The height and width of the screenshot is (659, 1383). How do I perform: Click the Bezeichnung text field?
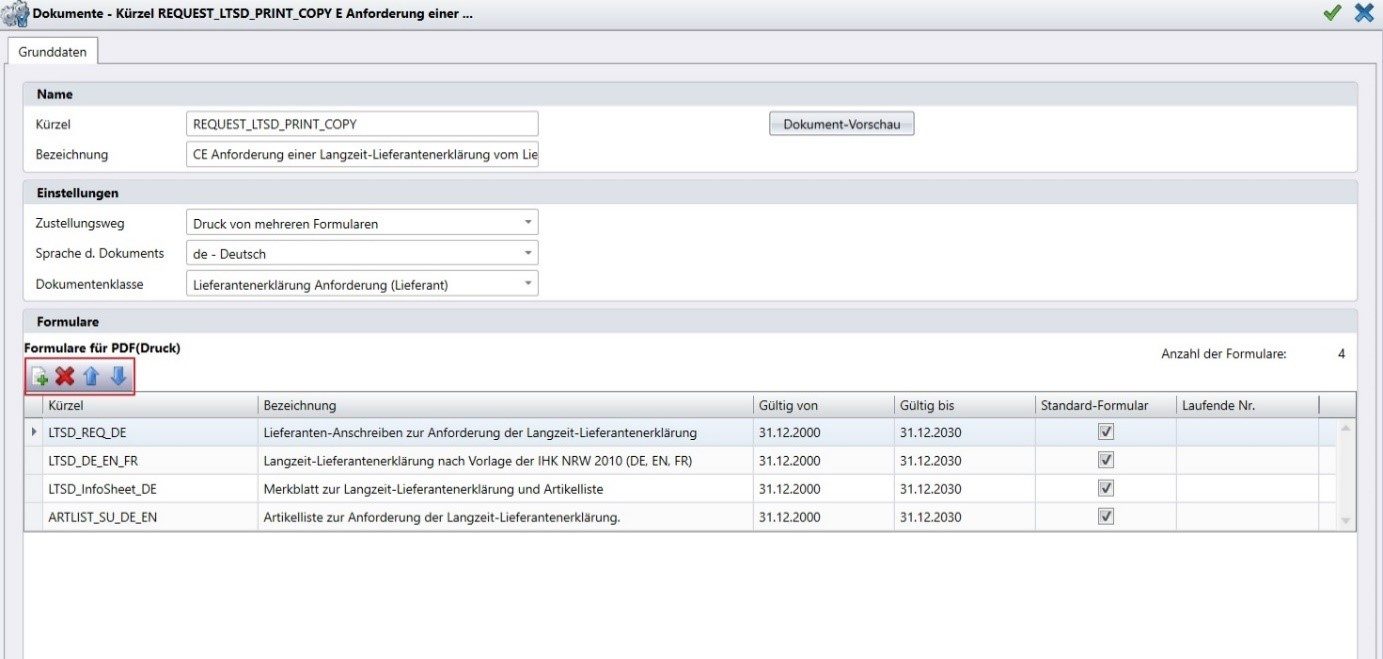click(362, 155)
